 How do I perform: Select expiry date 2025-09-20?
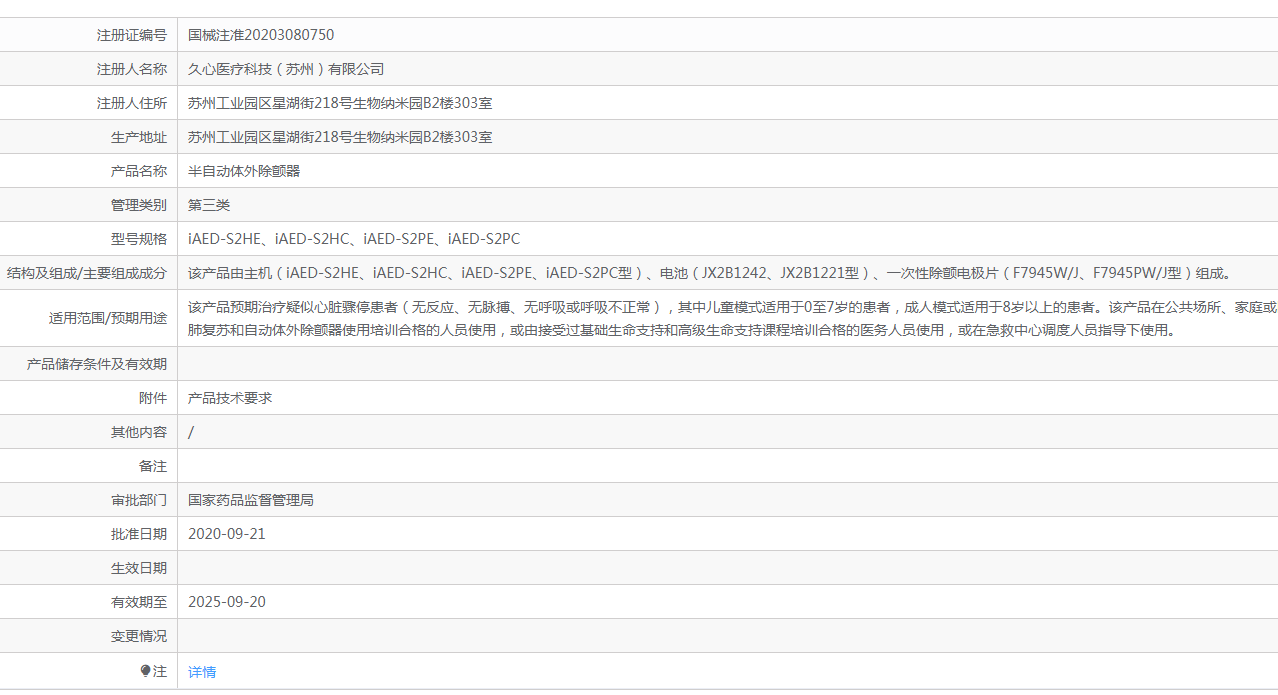click(227, 602)
